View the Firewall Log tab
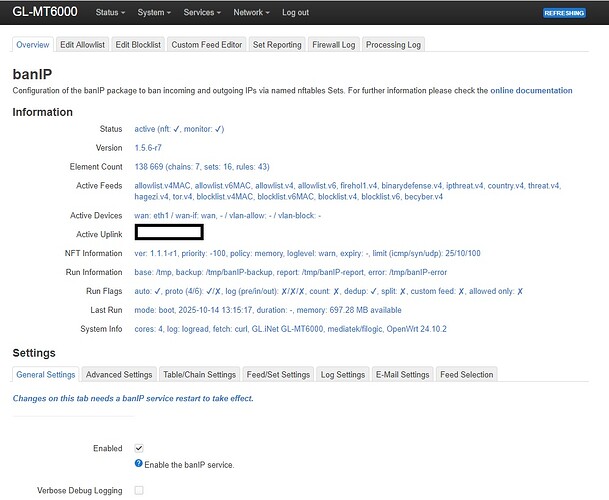Screen dimensions: 609x500 pos(334,45)
